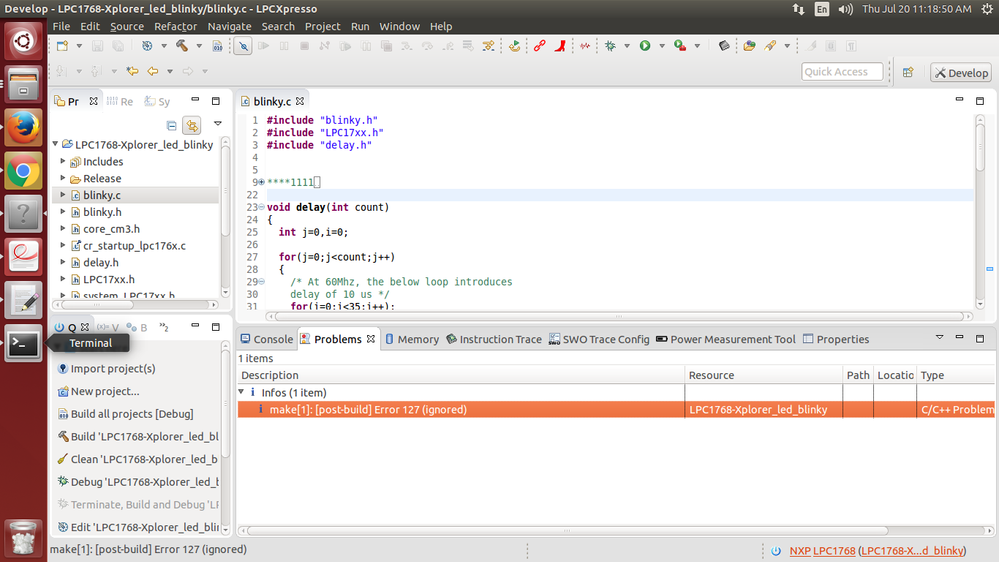Click the New file icon in toolbar
This screenshot has height=562, width=999.
pyautogui.click(x=62, y=46)
